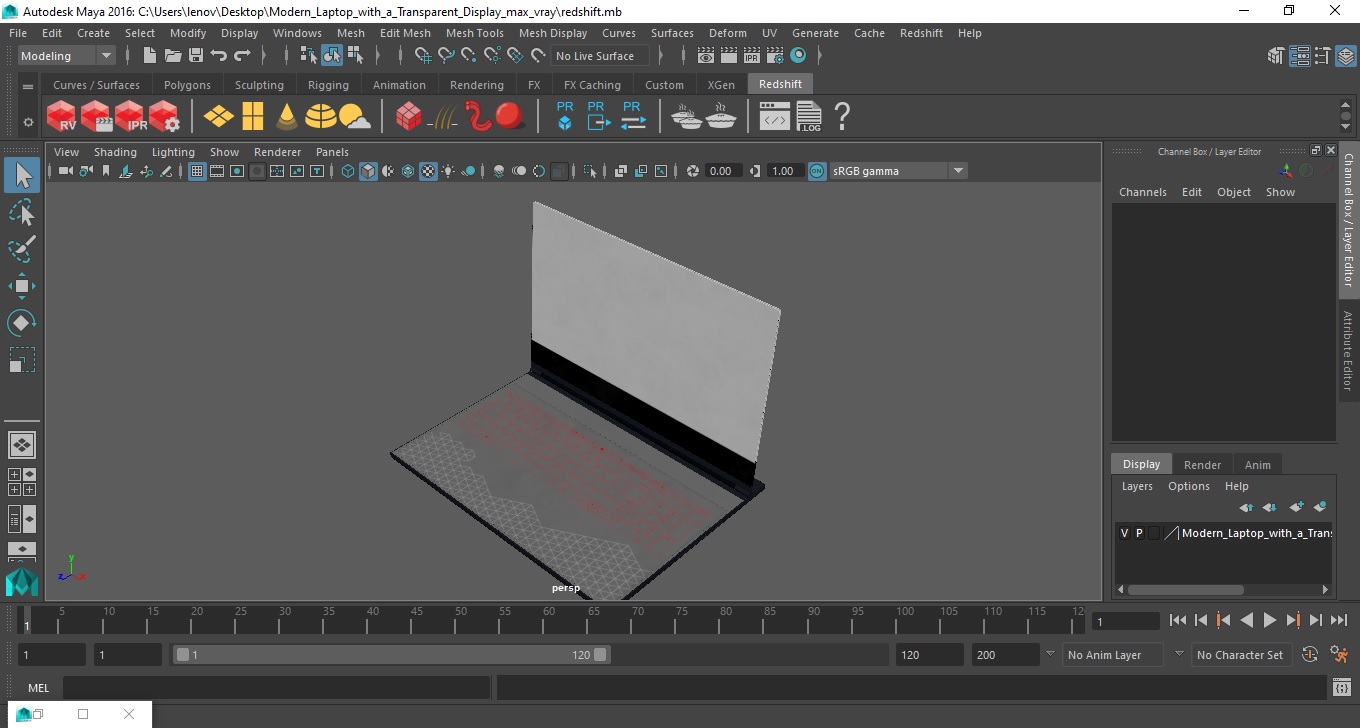Toggle layer playback P box

[1139, 533]
